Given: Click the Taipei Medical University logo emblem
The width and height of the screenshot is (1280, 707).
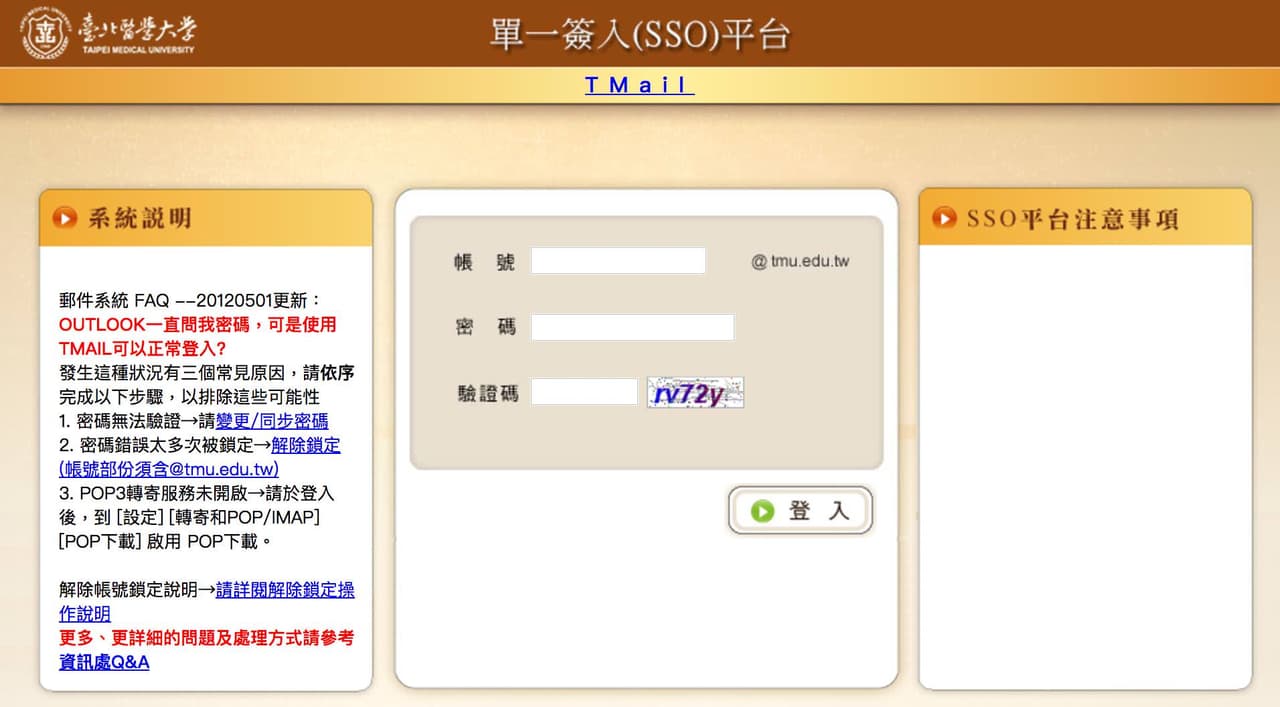Looking at the screenshot, I should coord(46,32).
